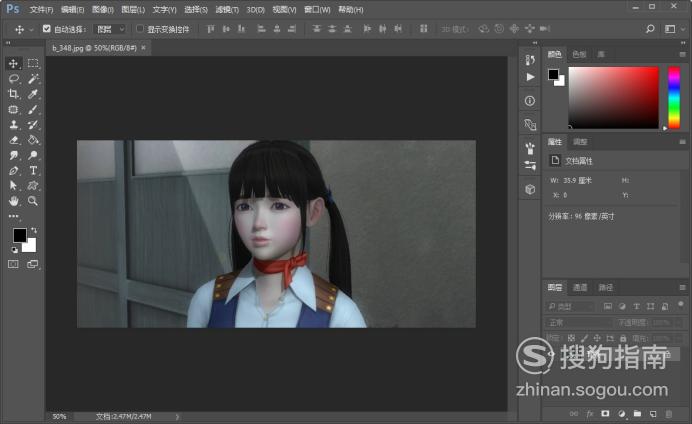This screenshot has height=424, width=692.
Task: Open the layer filter type dropdown
Action: tap(570, 306)
